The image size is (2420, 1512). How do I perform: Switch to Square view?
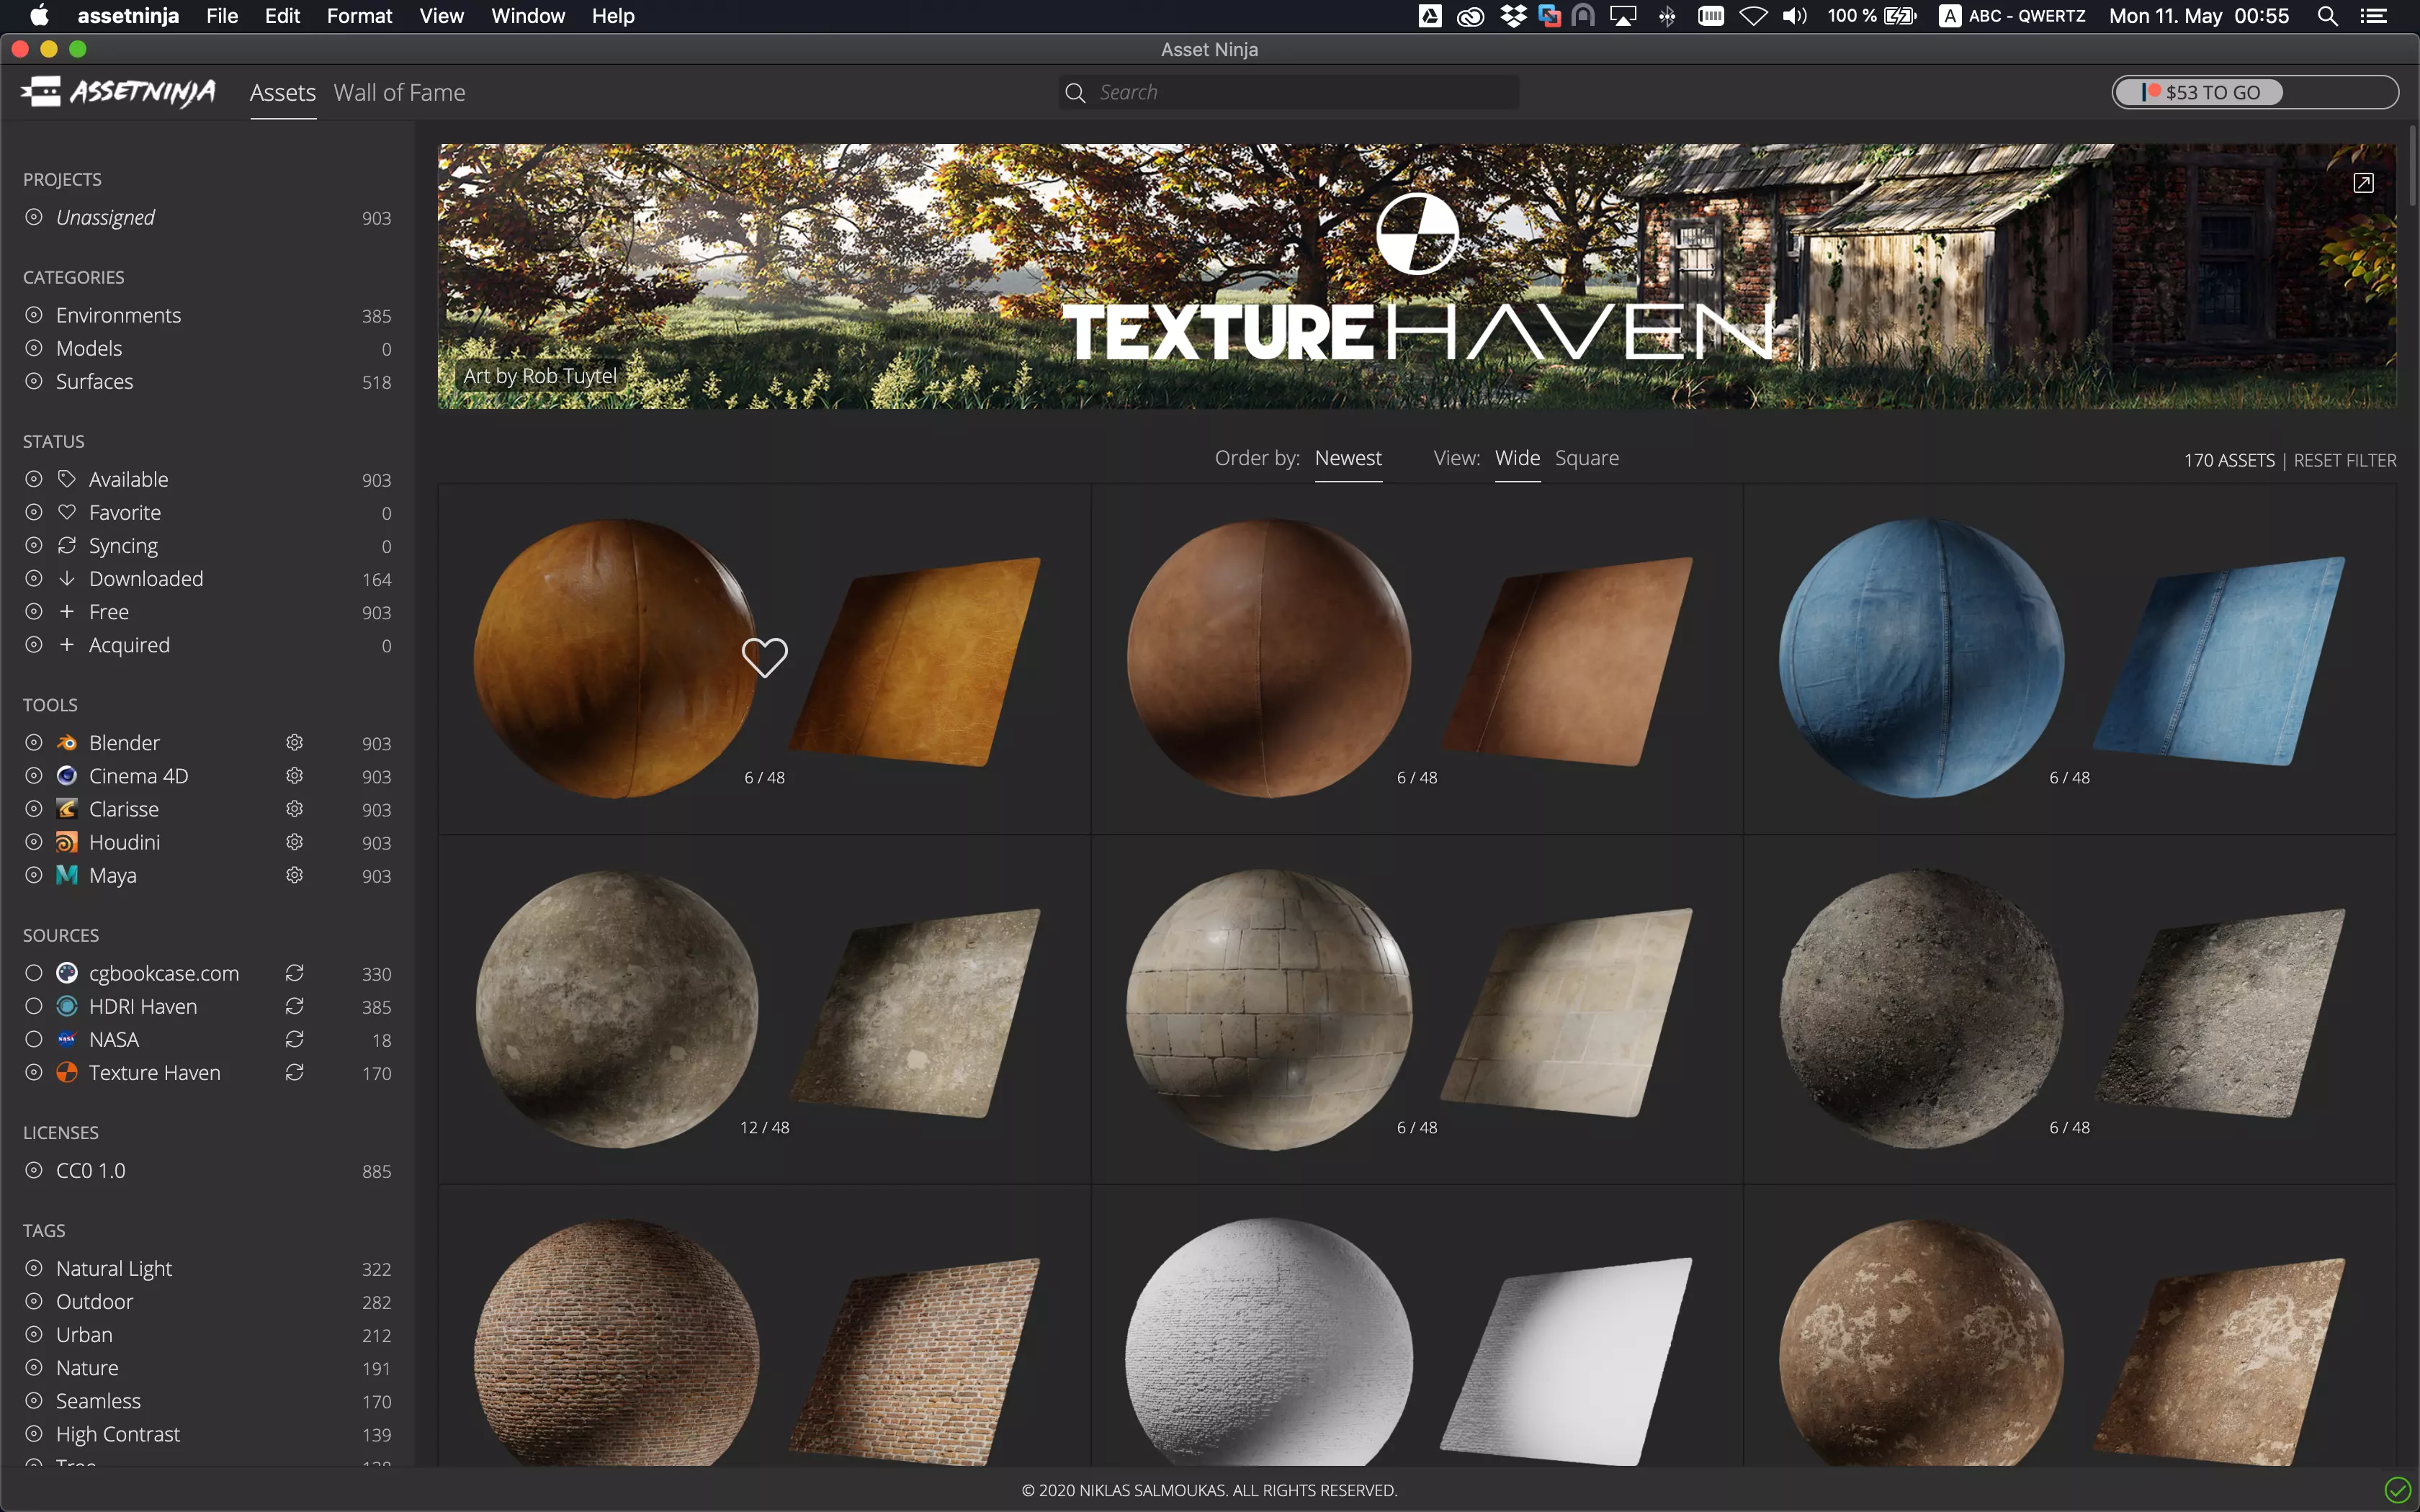tap(1586, 458)
